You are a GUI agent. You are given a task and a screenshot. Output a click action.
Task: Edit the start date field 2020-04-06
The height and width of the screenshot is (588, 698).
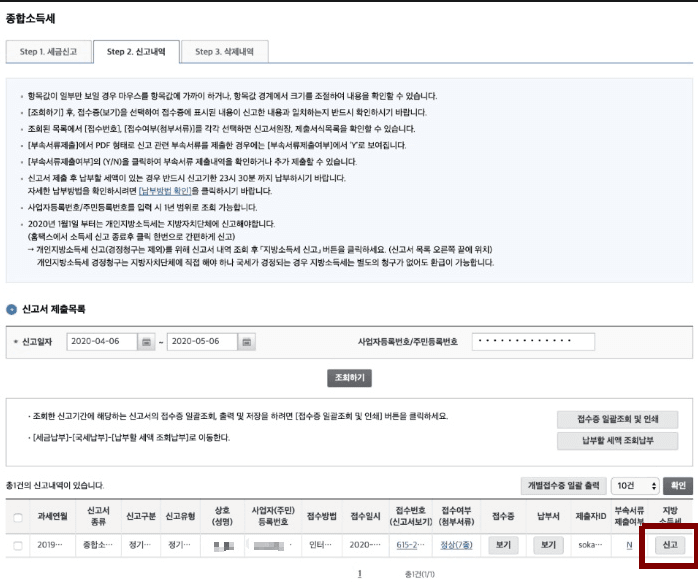102,341
